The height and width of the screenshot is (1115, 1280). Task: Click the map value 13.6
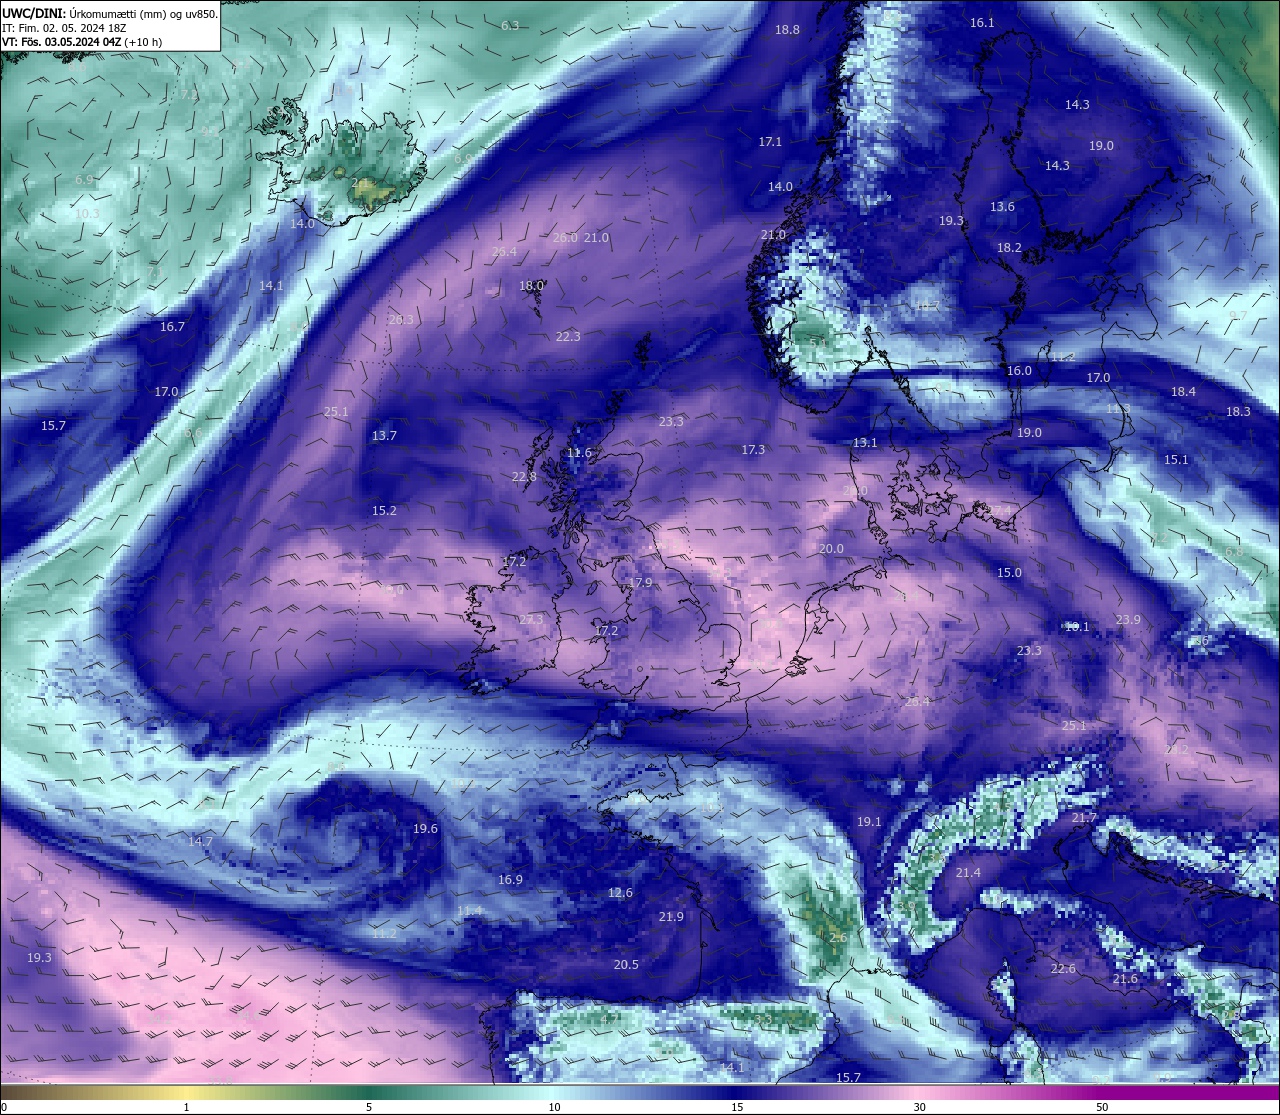pyautogui.click(x=1002, y=207)
